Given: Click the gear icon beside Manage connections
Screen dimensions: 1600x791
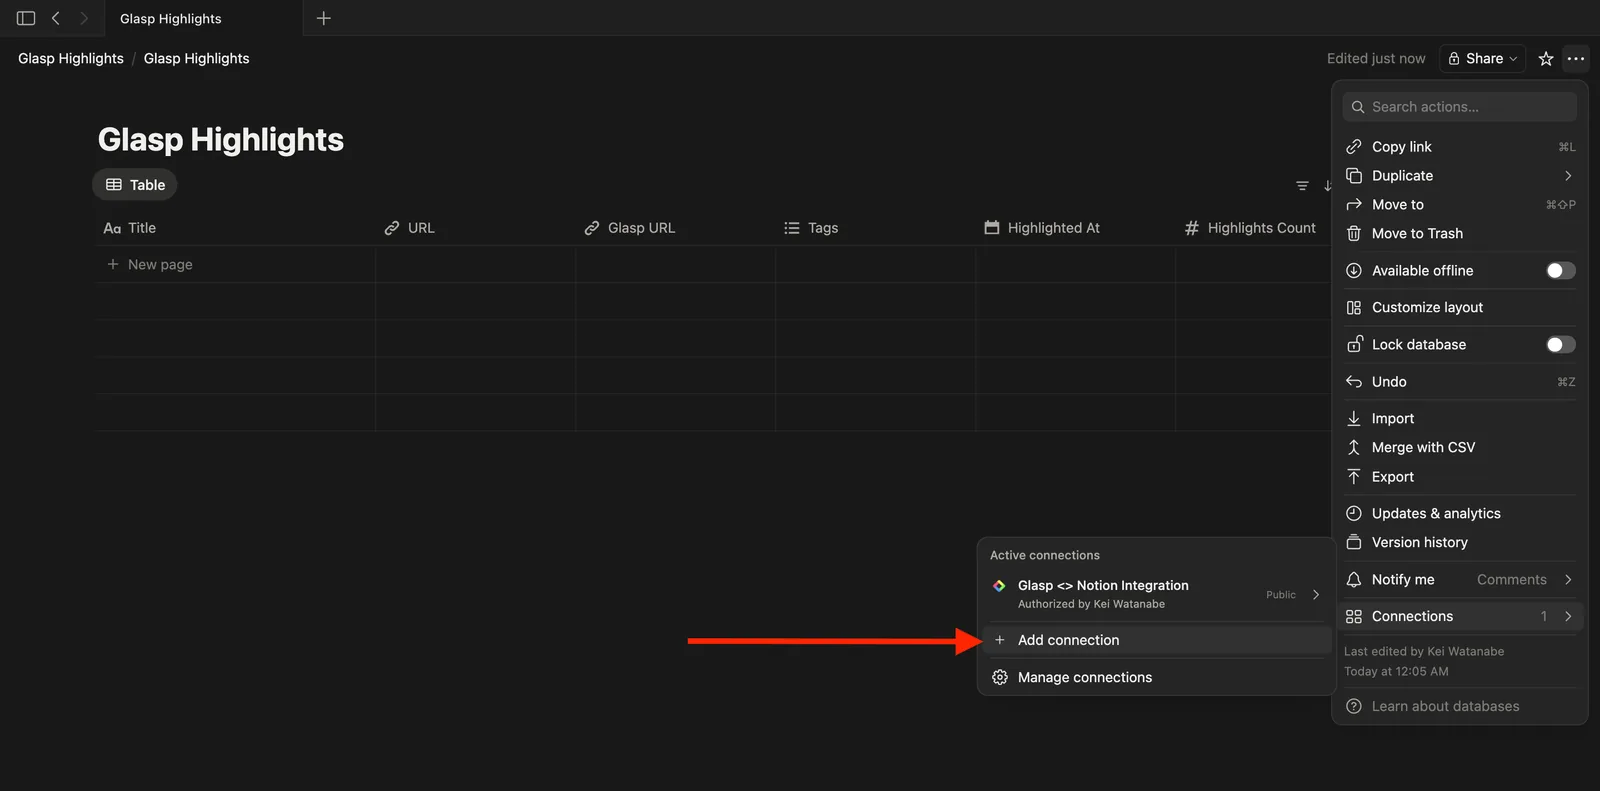Looking at the screenshot, I should [1000, 678].
